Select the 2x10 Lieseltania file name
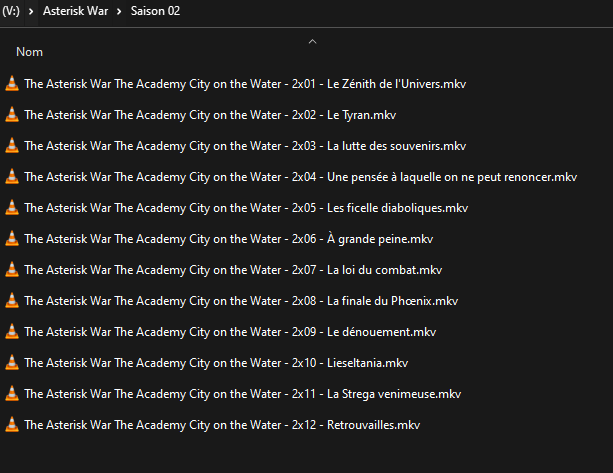 coord(216,363)
